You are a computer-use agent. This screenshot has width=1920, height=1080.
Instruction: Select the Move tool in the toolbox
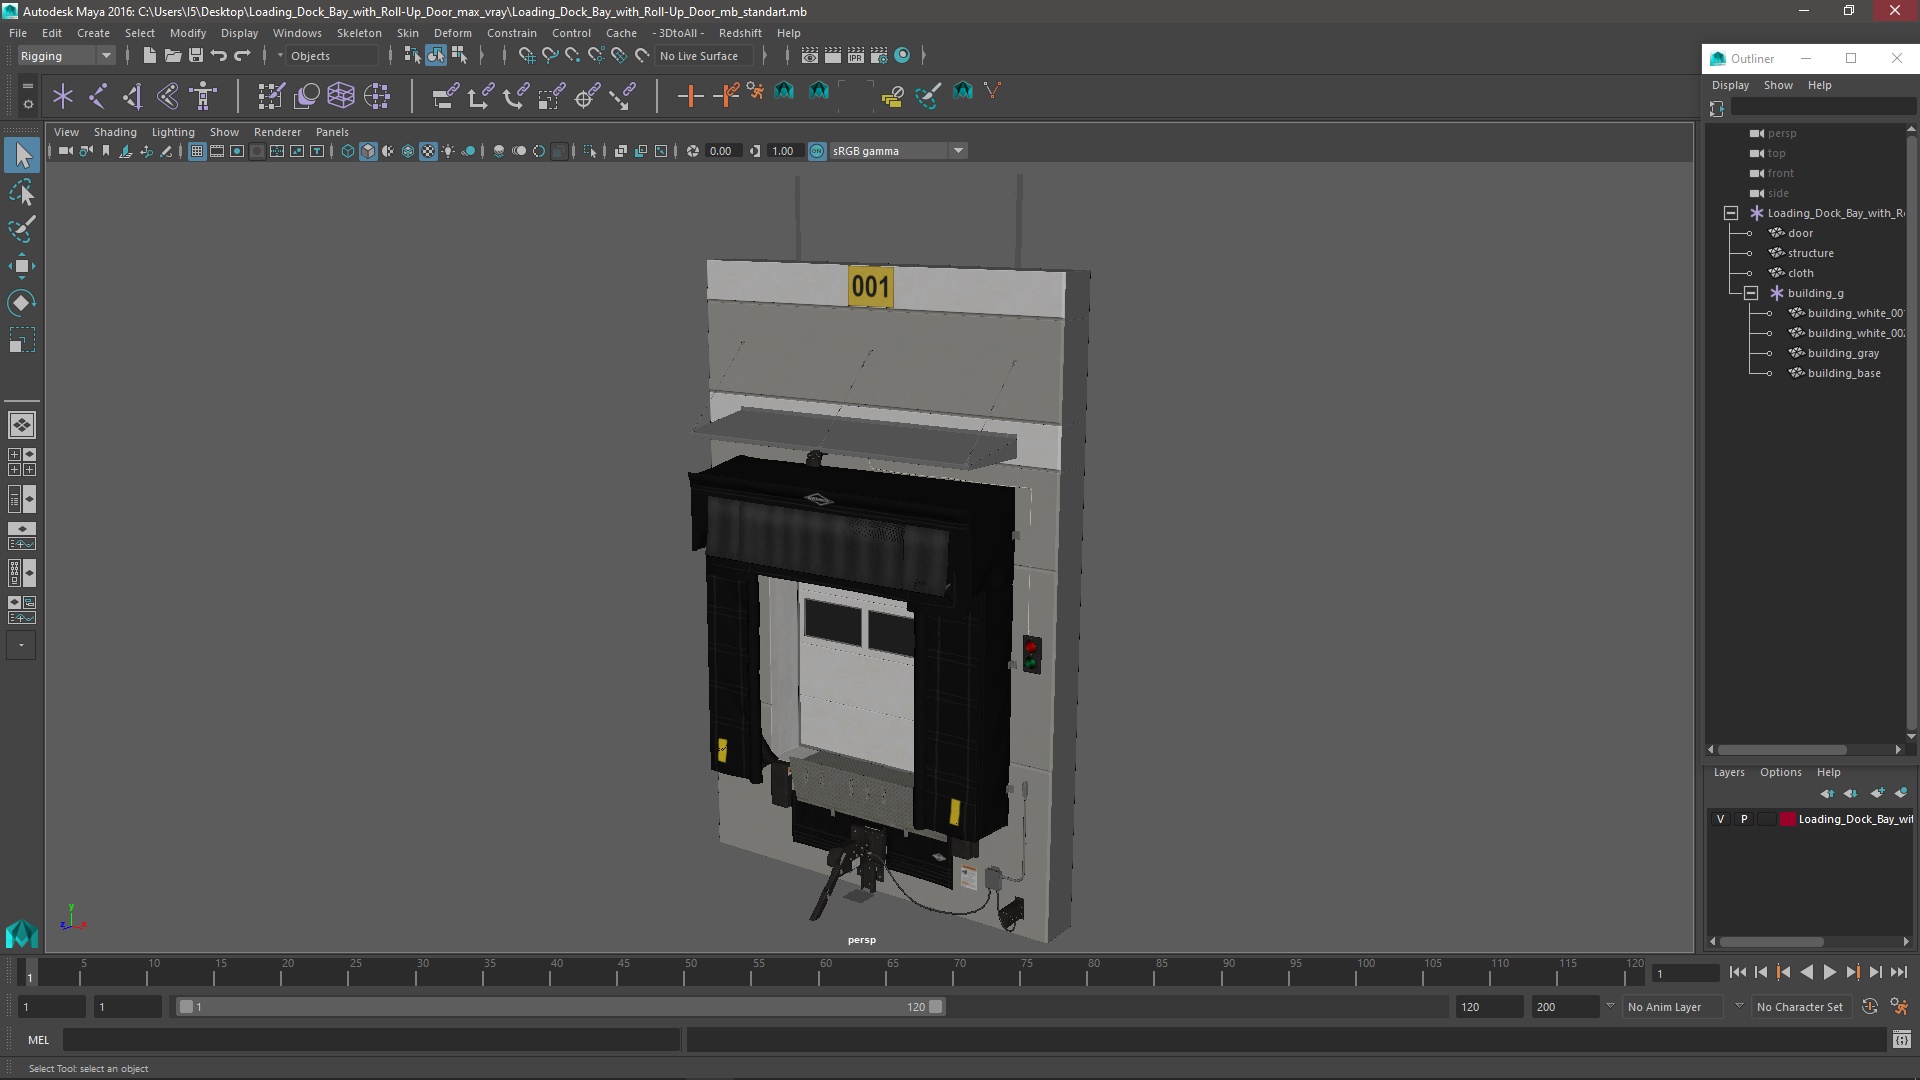(x=21, y=266)
